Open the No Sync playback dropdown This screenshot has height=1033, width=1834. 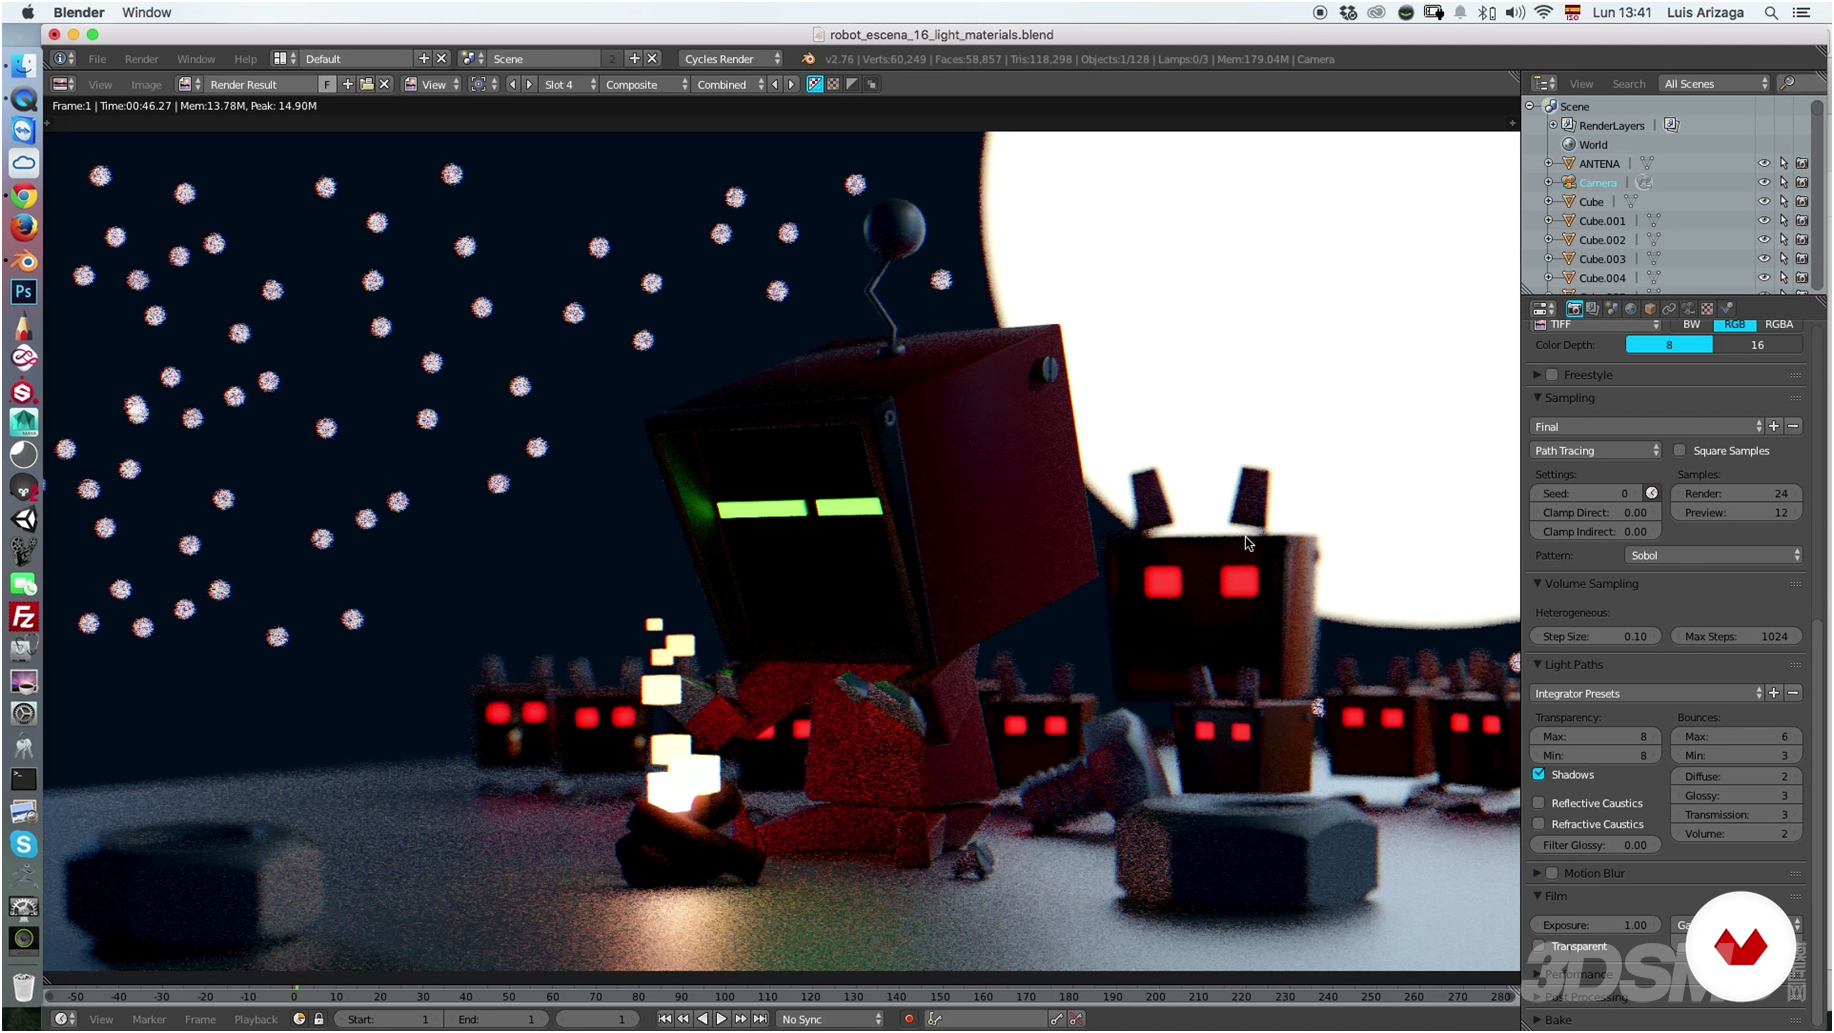click(831, 1019)
